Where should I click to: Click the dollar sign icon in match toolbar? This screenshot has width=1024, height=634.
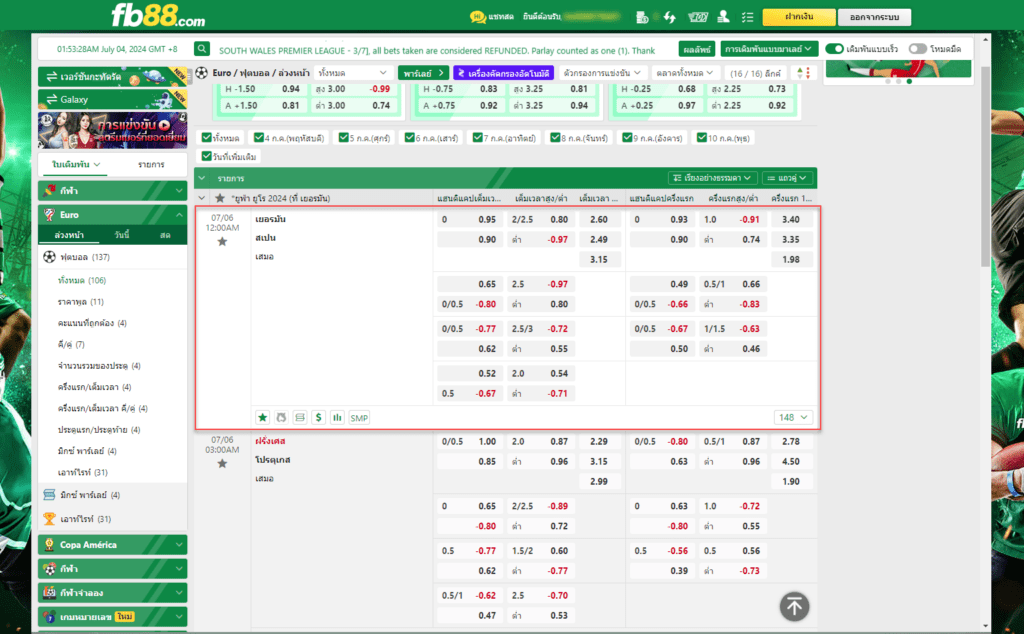(318, 417)
